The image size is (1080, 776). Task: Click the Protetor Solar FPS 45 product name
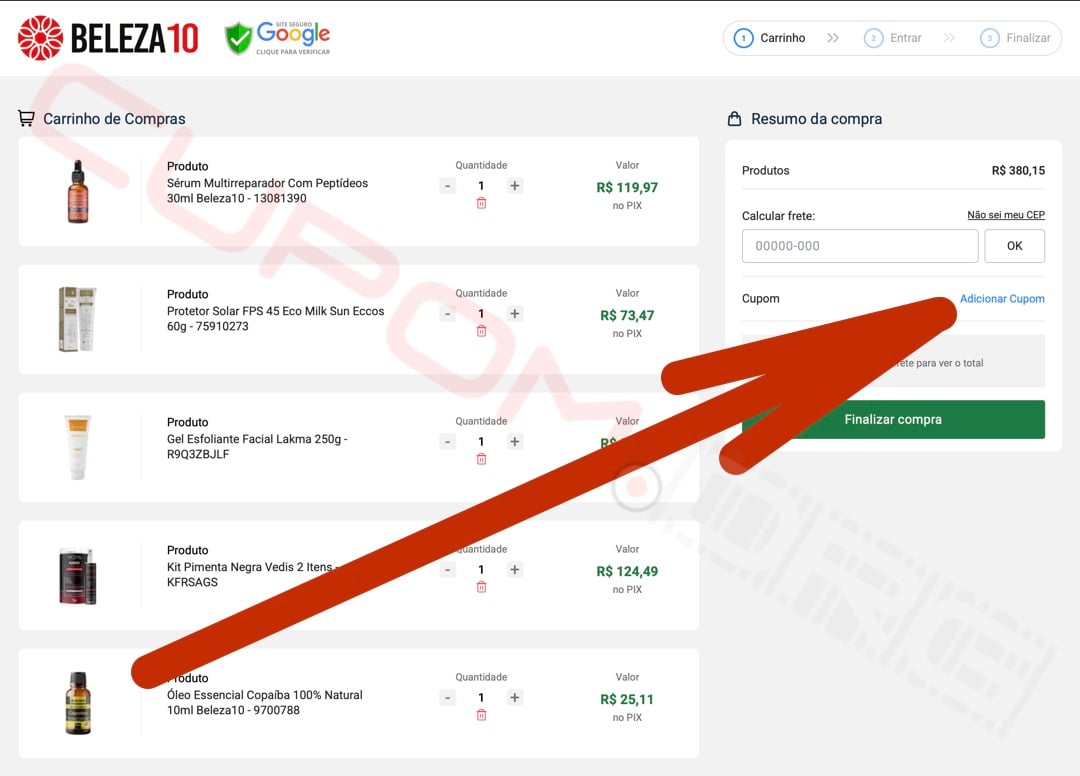275,319
